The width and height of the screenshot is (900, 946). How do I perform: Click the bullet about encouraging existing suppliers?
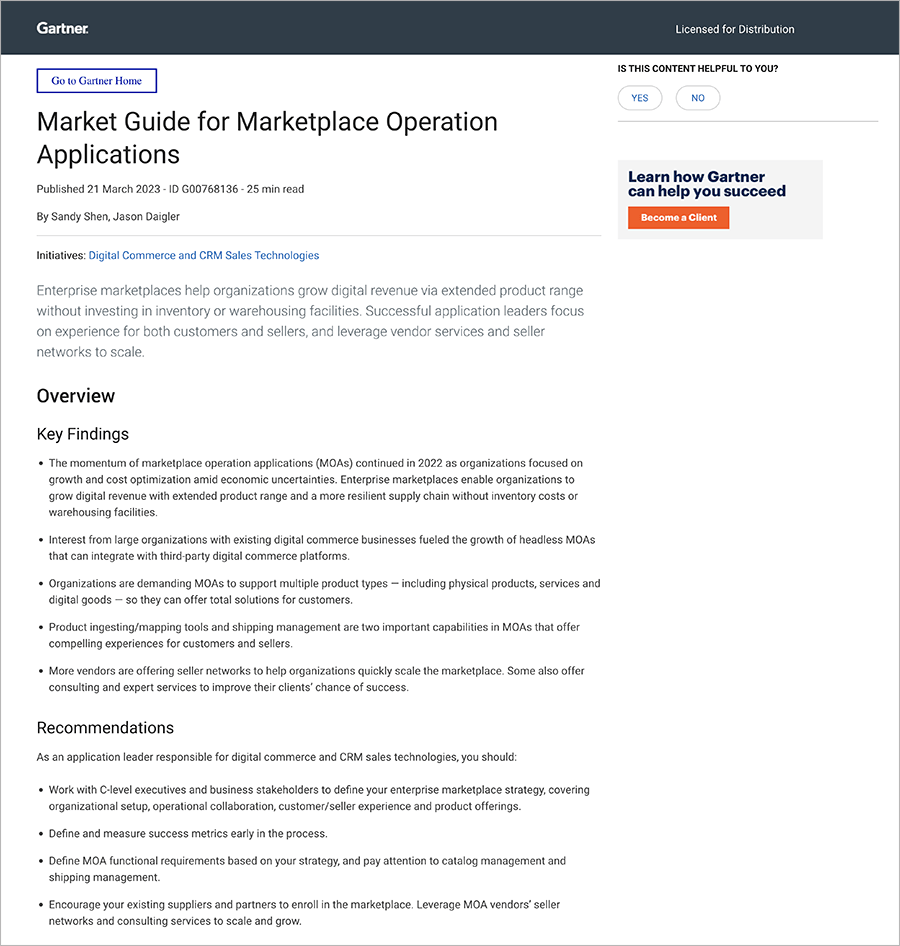point(304,913)
